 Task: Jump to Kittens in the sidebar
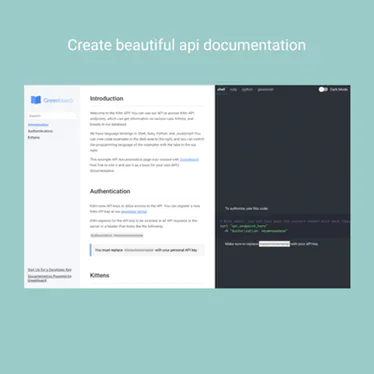[x=34, y=137]
